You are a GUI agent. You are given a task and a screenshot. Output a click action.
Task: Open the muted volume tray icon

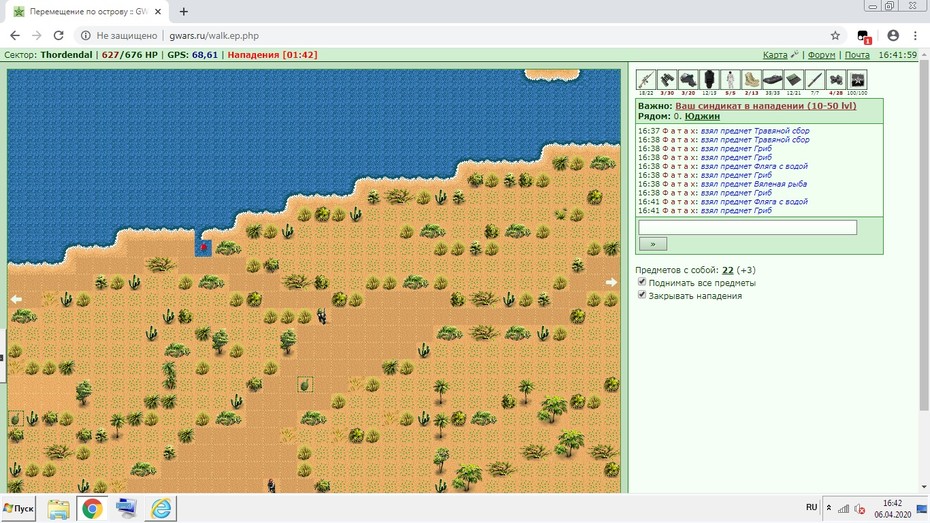point(859,509)
